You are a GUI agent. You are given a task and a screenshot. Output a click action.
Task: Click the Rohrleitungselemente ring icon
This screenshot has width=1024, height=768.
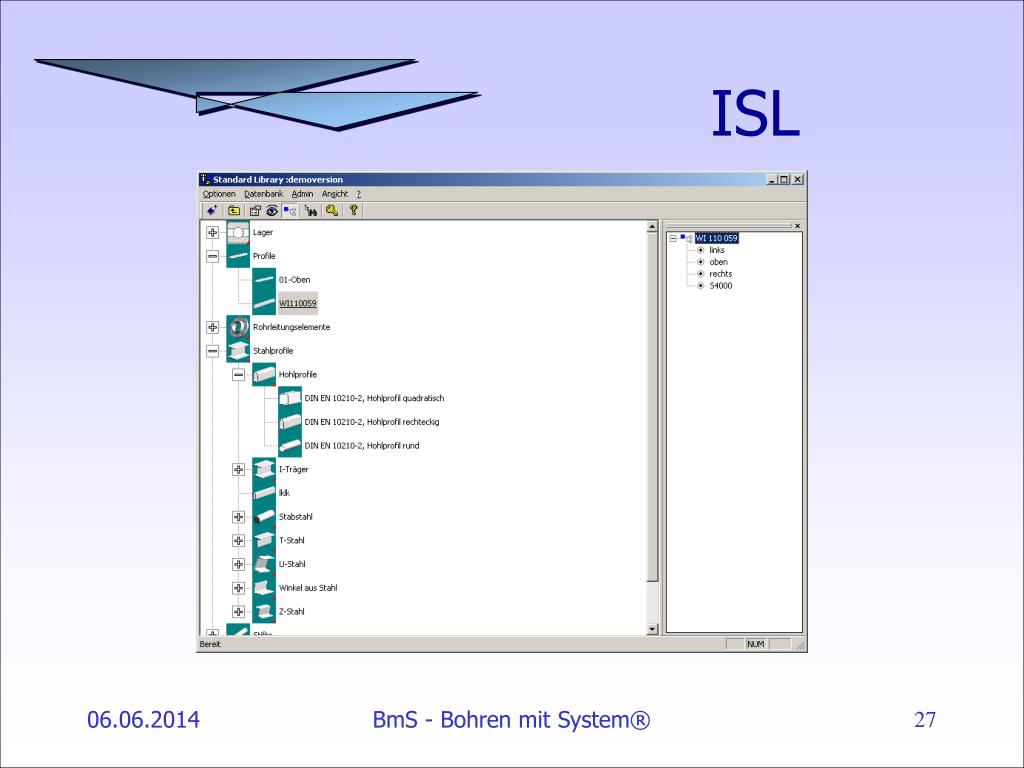[x=238, y=327]
